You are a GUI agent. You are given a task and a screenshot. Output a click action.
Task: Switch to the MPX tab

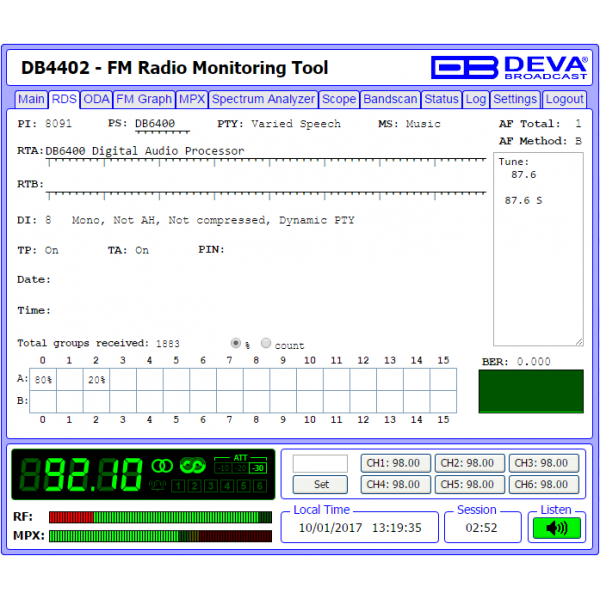click(192, 99)
